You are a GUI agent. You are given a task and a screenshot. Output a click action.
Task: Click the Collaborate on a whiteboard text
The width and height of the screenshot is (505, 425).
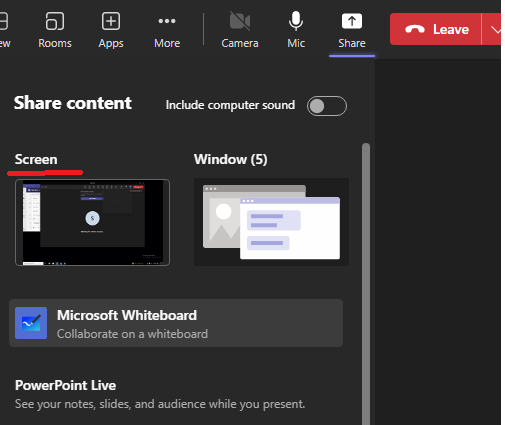(132, 334)
